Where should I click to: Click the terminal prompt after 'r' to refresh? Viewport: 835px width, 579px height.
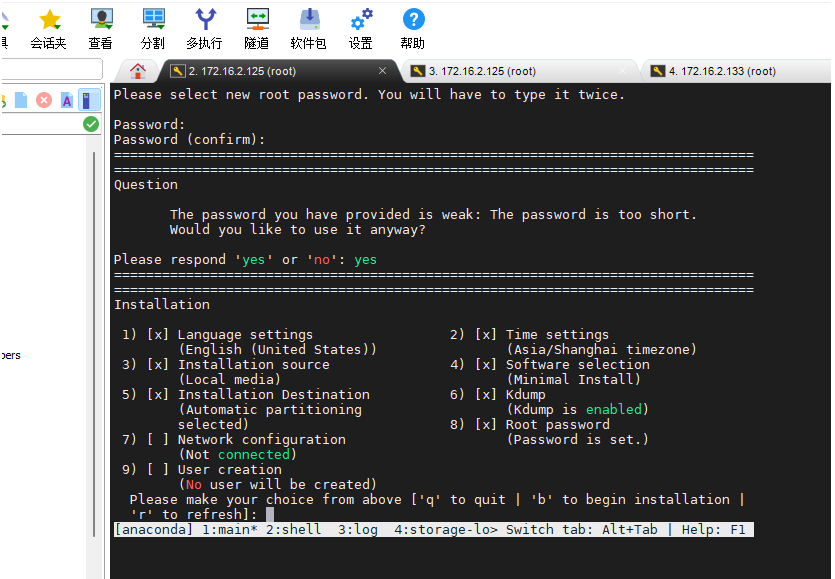pos(270,514)
